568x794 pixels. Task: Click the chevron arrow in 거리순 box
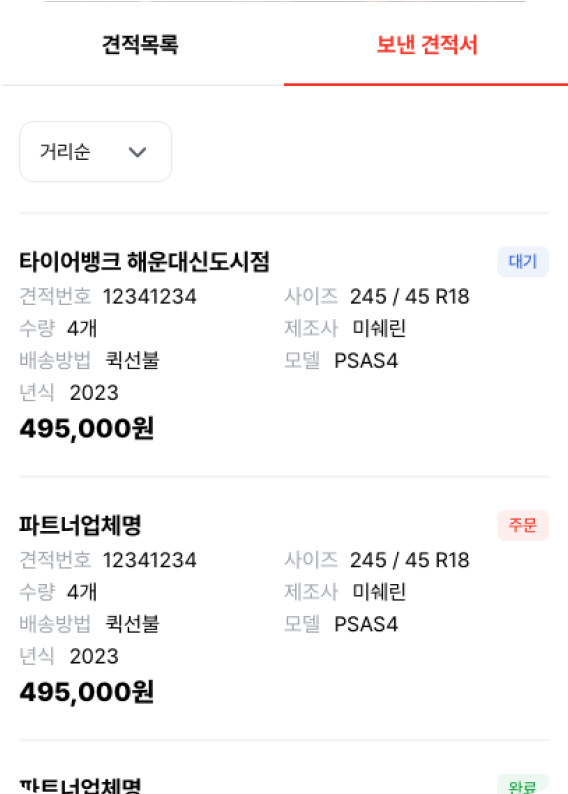(x=137, y=152)
